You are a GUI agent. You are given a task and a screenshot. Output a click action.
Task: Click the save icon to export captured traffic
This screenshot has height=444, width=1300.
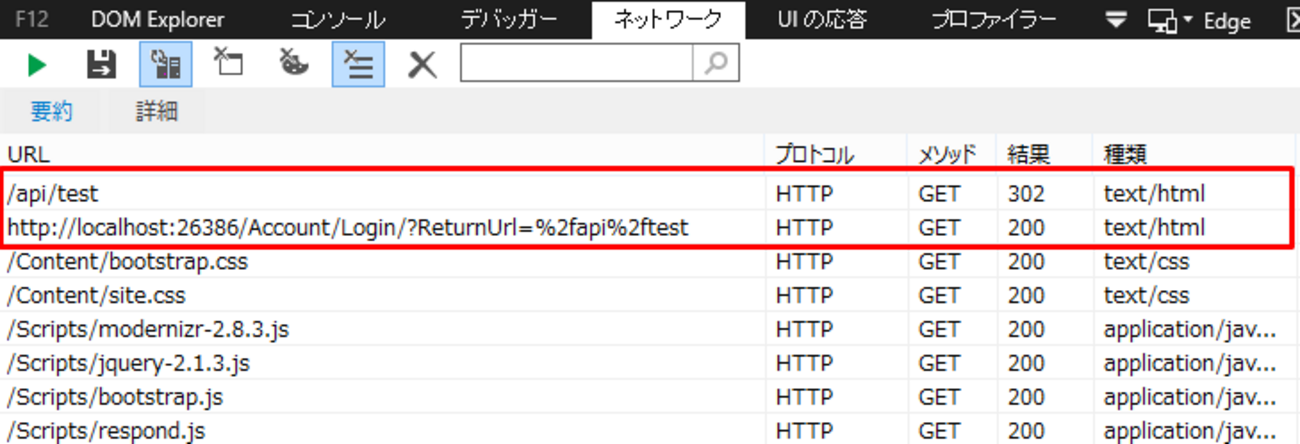(x=101, y=66)
